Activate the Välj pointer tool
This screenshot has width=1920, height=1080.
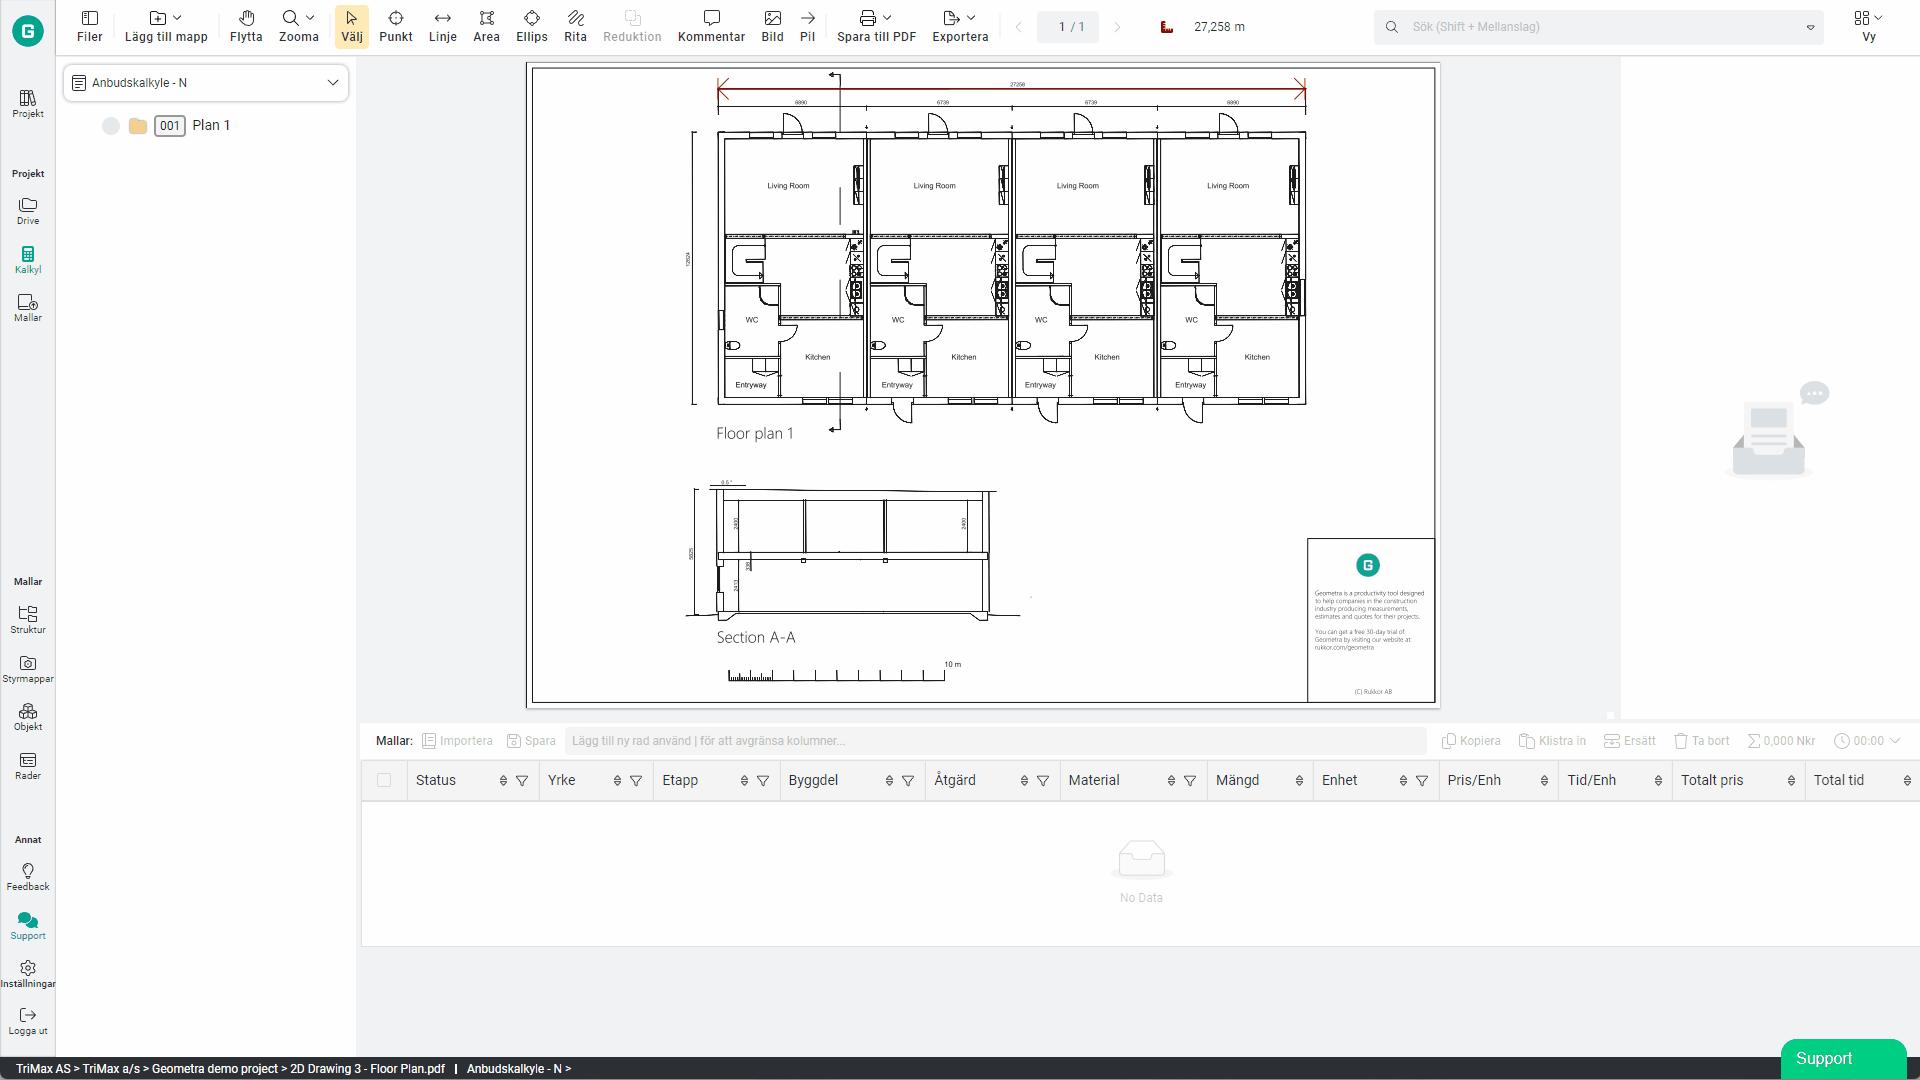[x=352, y=27]
